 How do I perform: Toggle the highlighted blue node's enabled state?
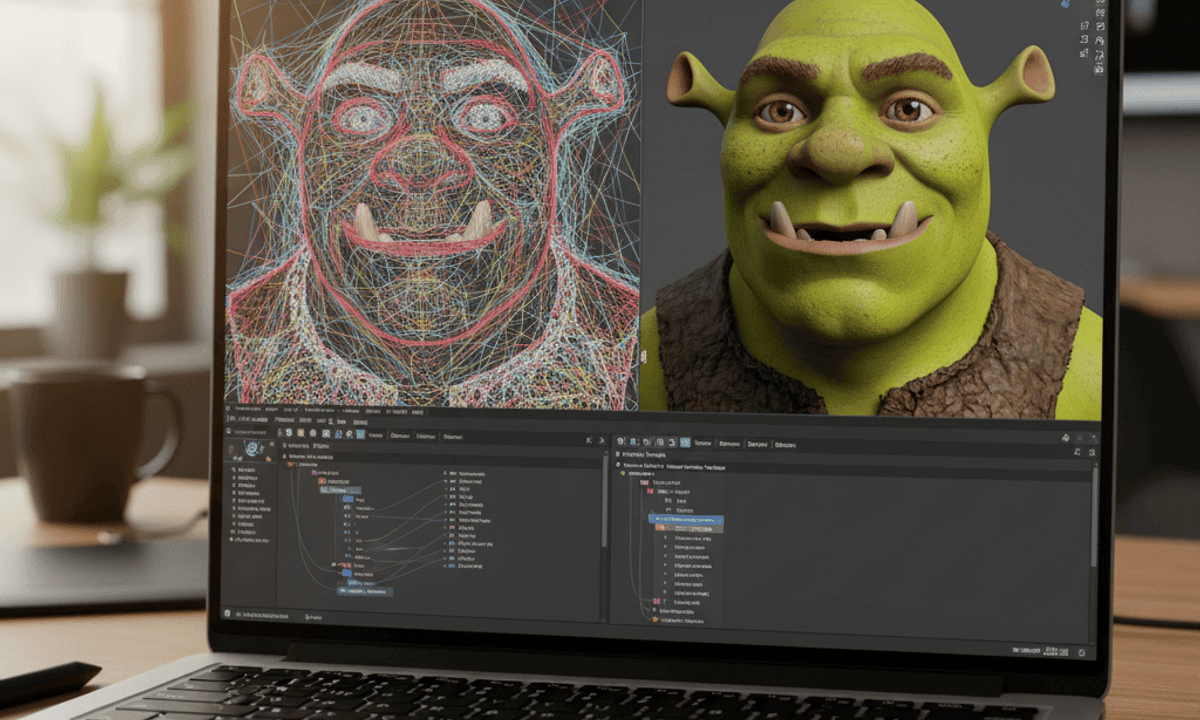686,520
